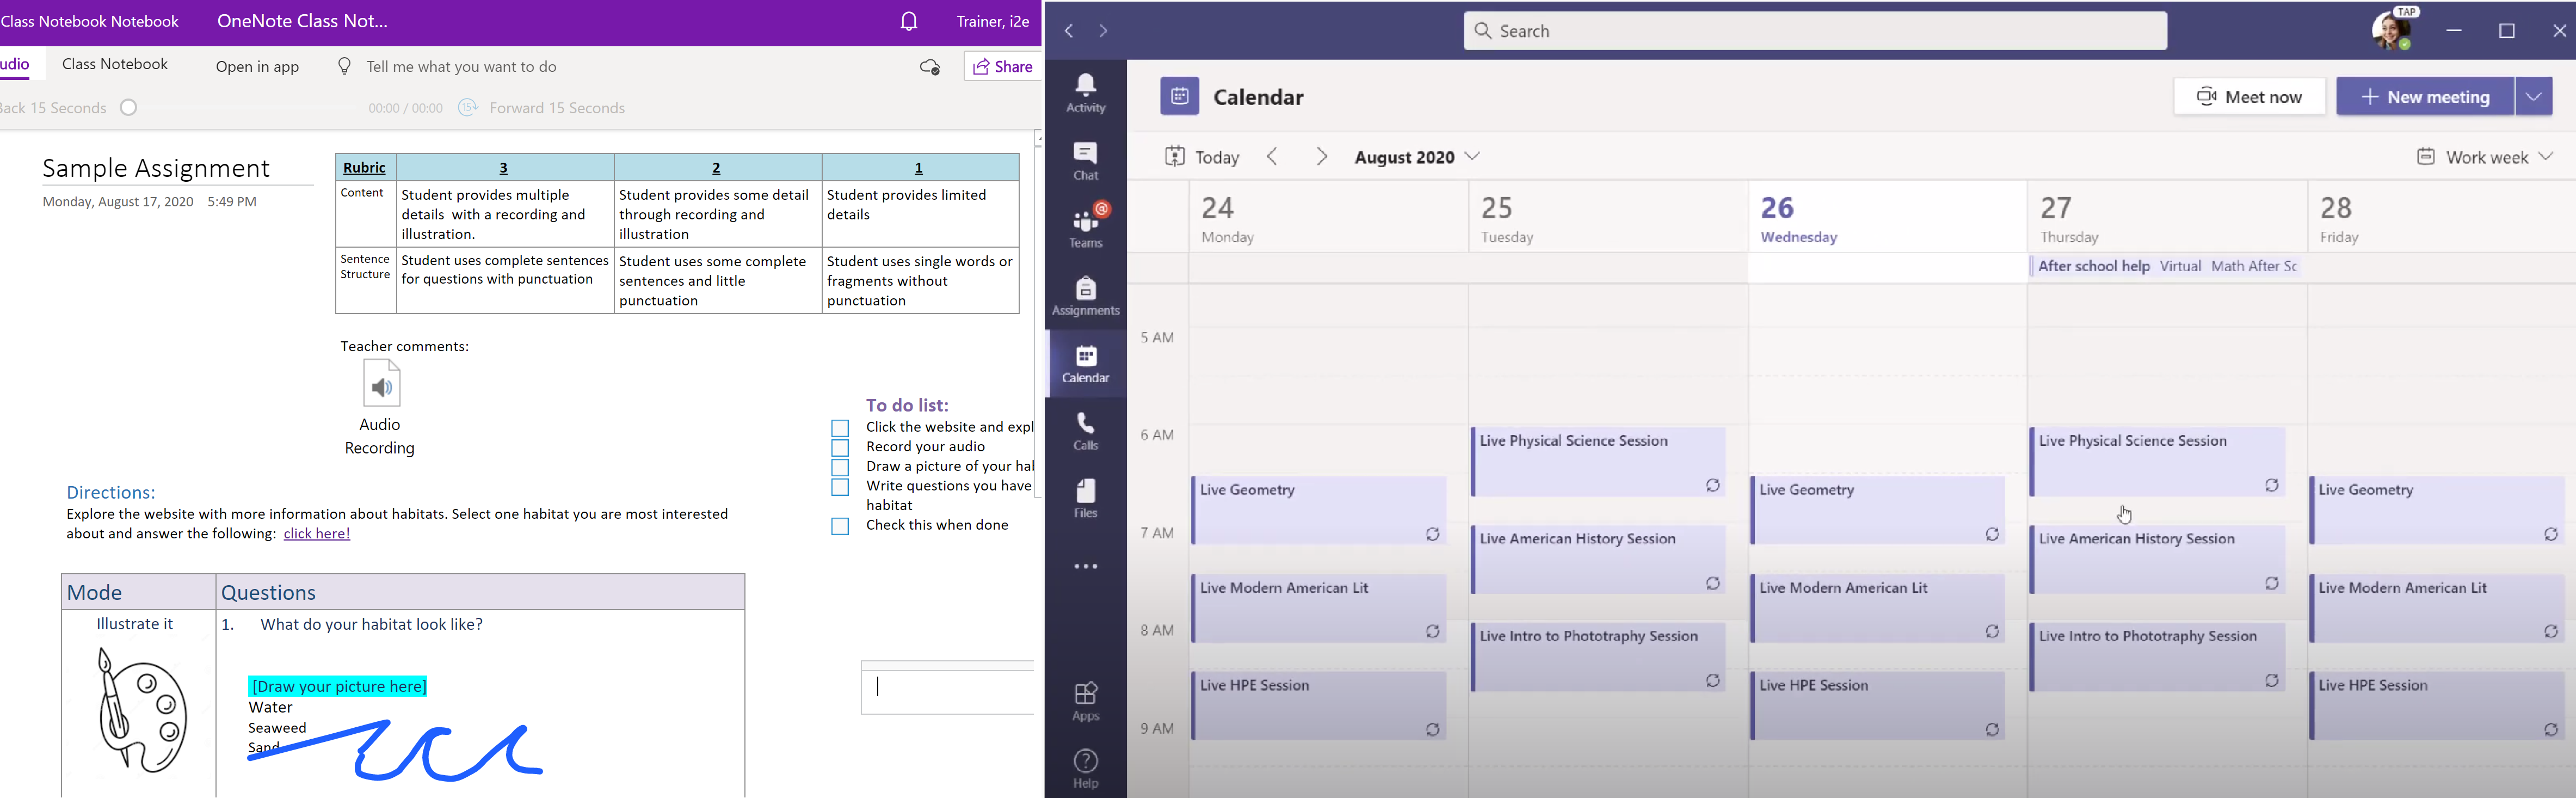The width and height of the screenshot is (2576, 798).
Task: Click in Teams Search box
Action: (1815, 31)
